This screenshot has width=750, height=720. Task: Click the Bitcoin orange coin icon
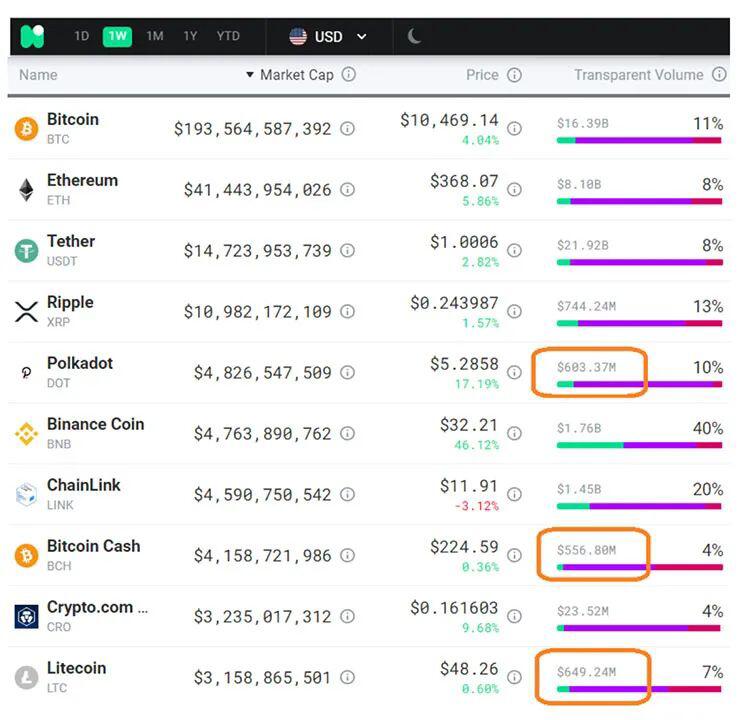26,129
